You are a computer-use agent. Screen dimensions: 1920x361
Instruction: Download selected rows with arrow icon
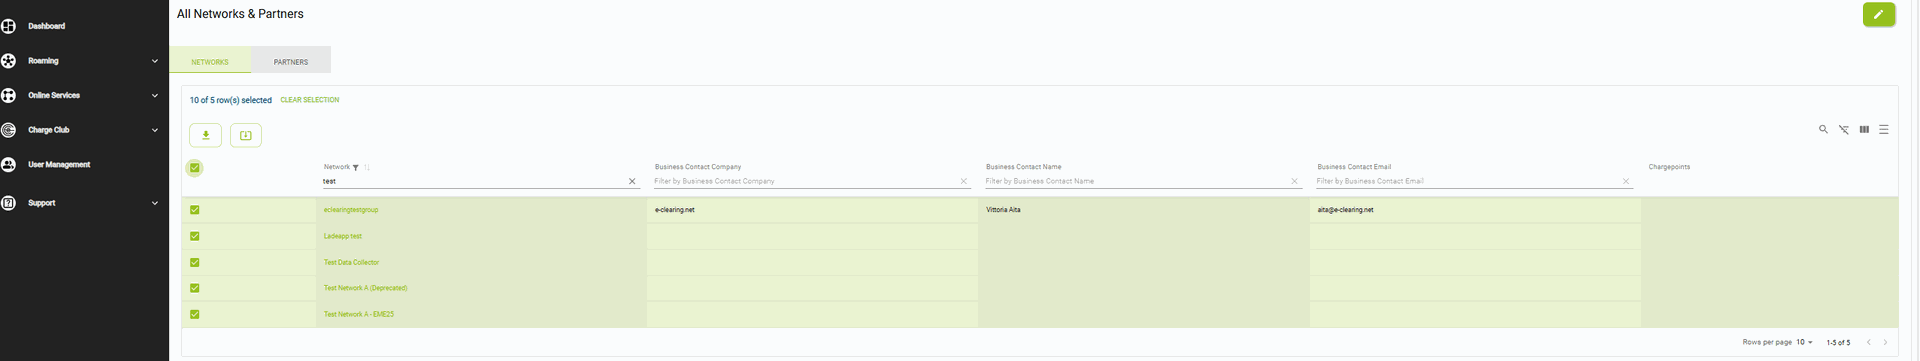pos(205,135)
